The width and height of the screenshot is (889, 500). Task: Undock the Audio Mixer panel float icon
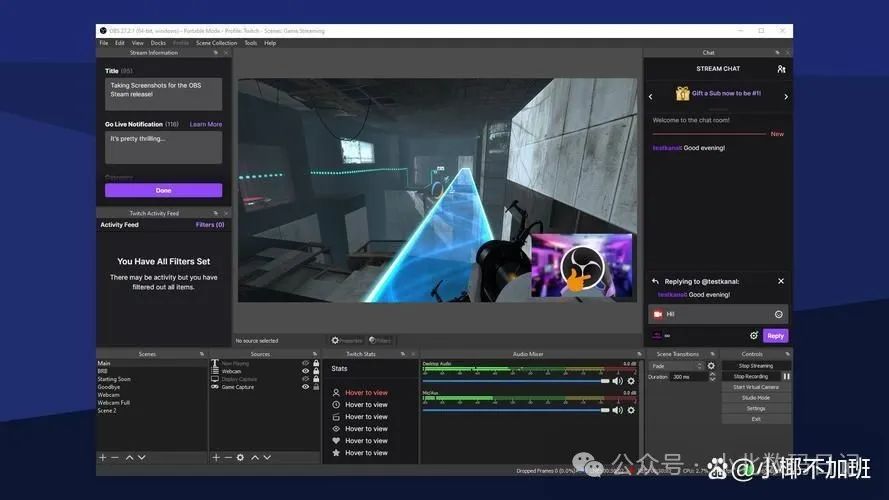639,354
